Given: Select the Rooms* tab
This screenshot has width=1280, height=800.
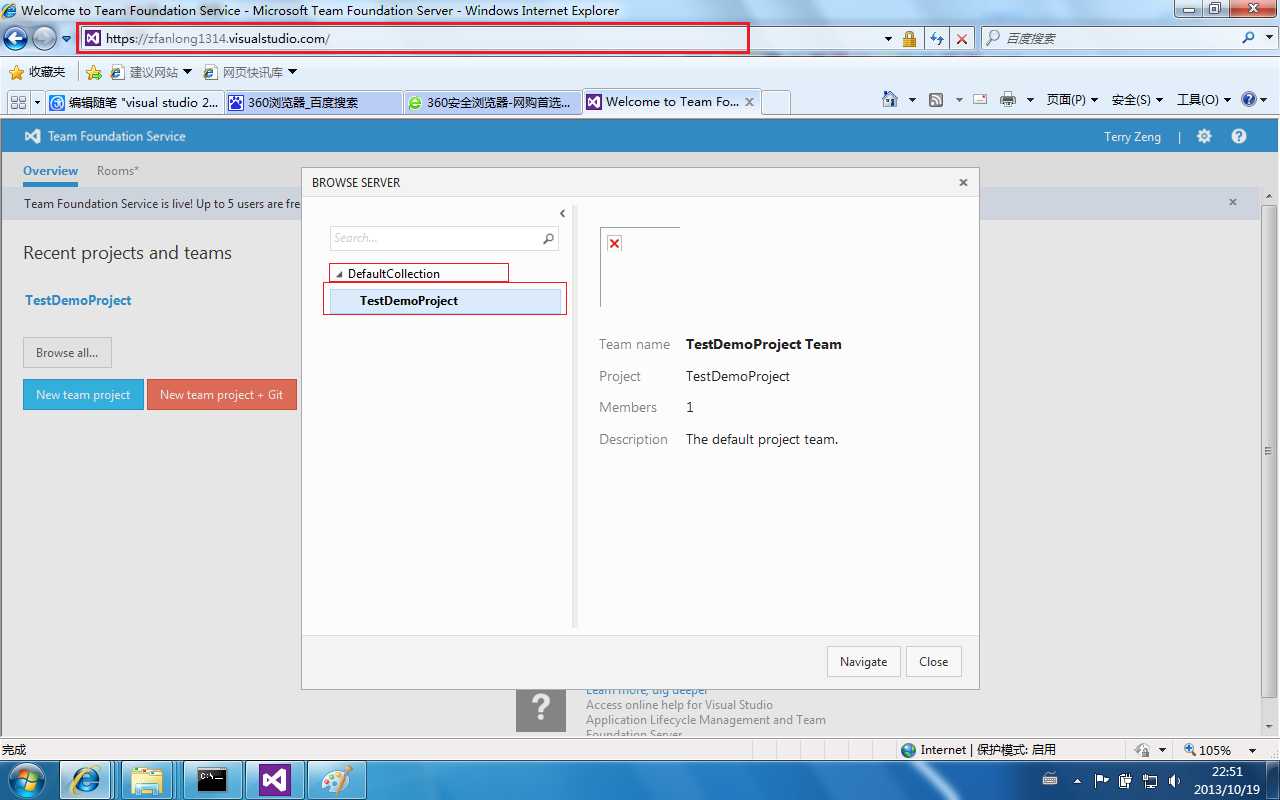Looking at the screenshot, I should pyautogui.click(x=117, y=171).
